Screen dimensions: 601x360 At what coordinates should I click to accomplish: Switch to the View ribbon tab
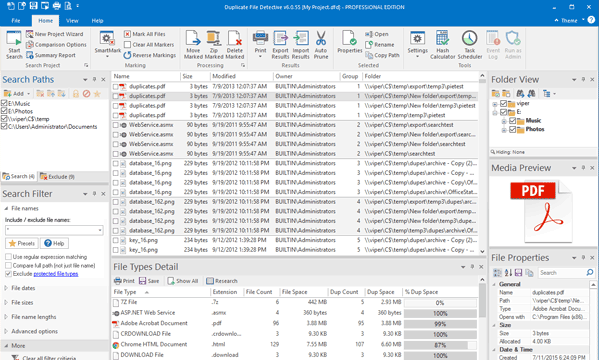pos(72,21)
